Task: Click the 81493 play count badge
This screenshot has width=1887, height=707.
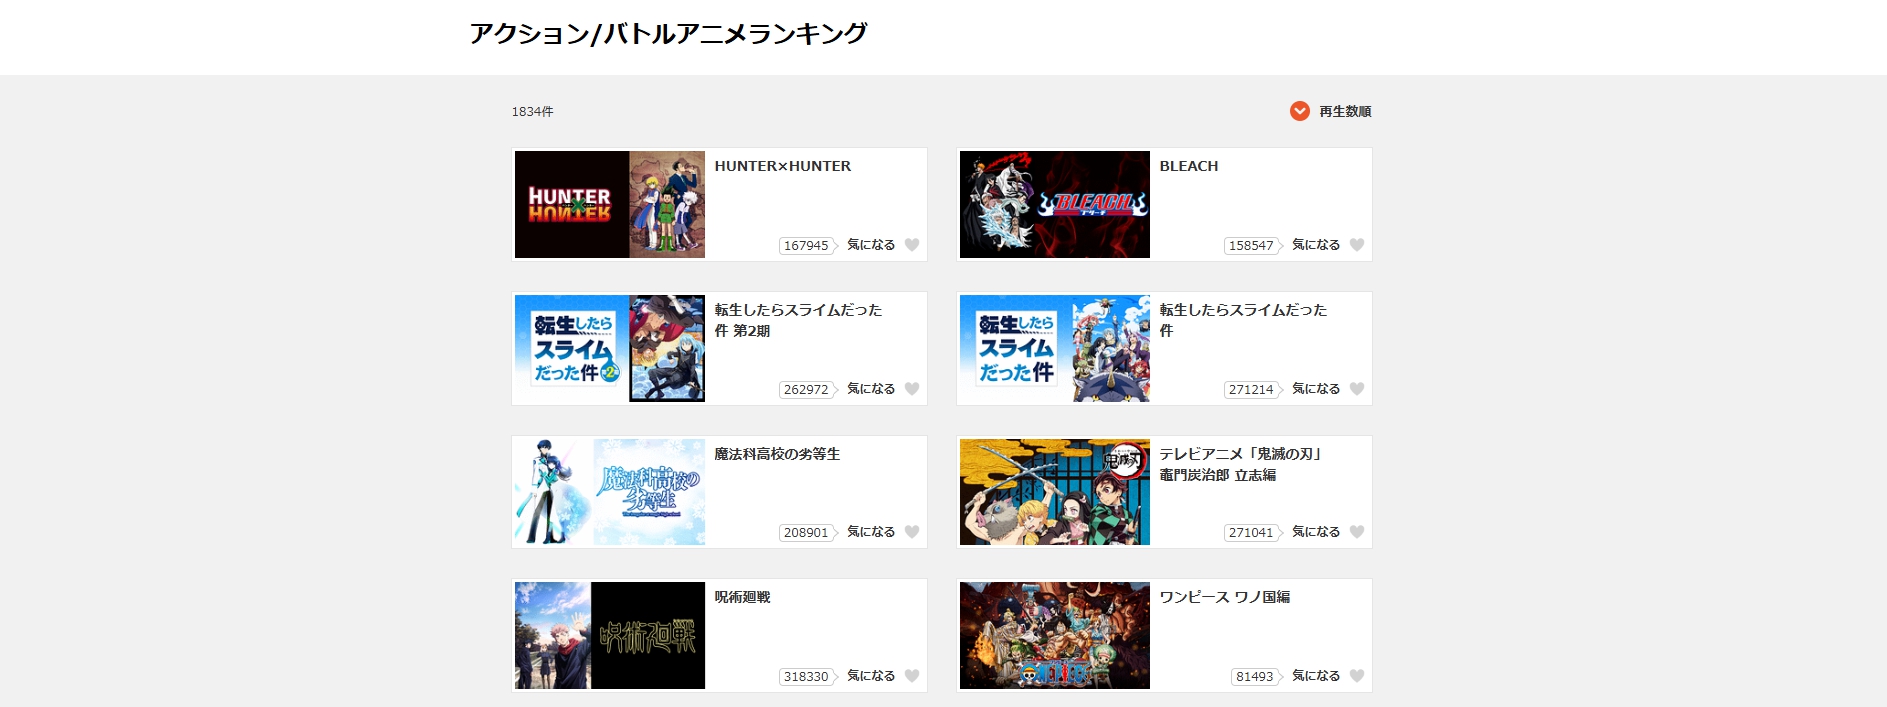Action: point(1256,677)
